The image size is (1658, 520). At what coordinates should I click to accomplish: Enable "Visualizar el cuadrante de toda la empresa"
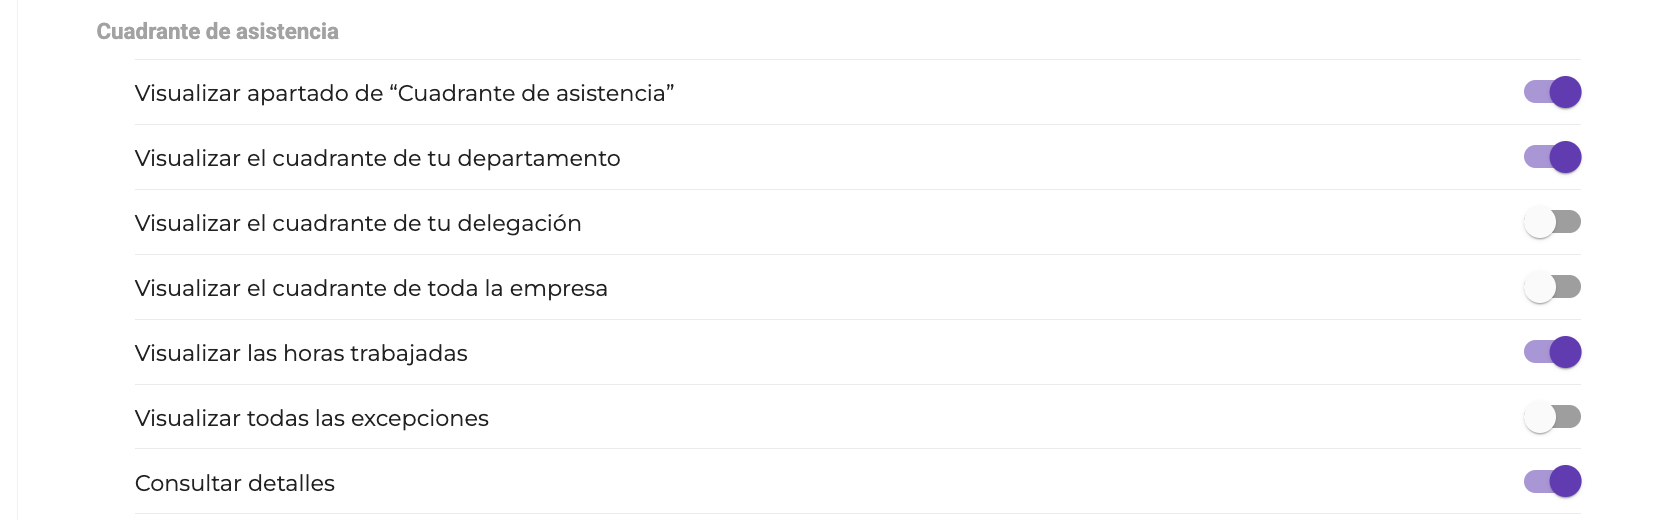(x=1552, y=287)
